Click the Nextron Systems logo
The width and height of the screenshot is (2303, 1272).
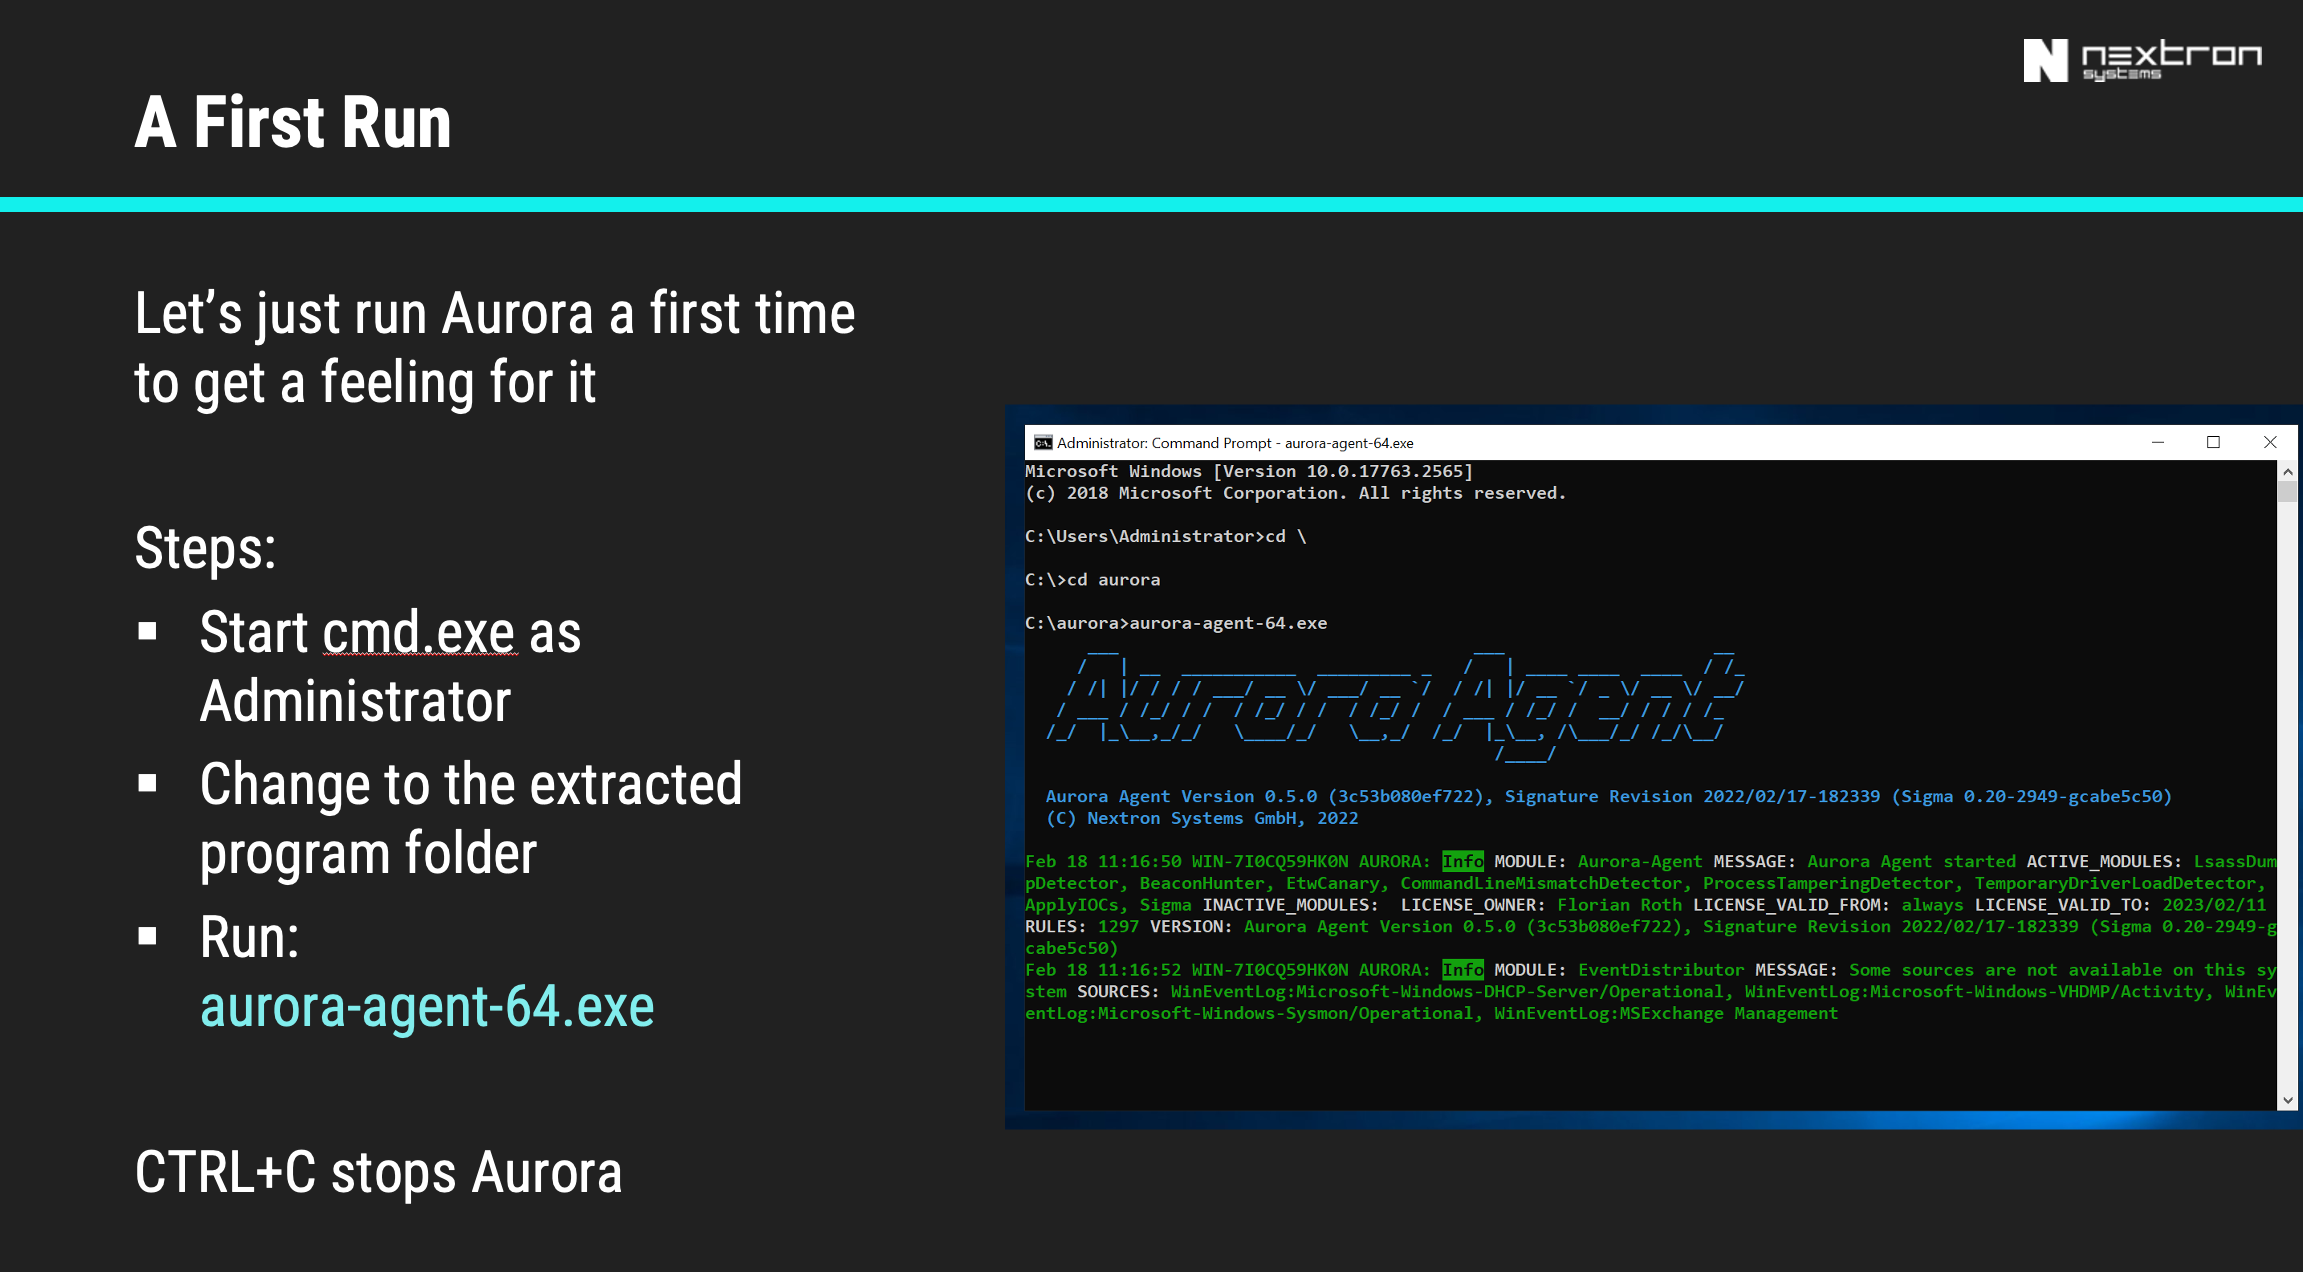(x=2142, y=60)
